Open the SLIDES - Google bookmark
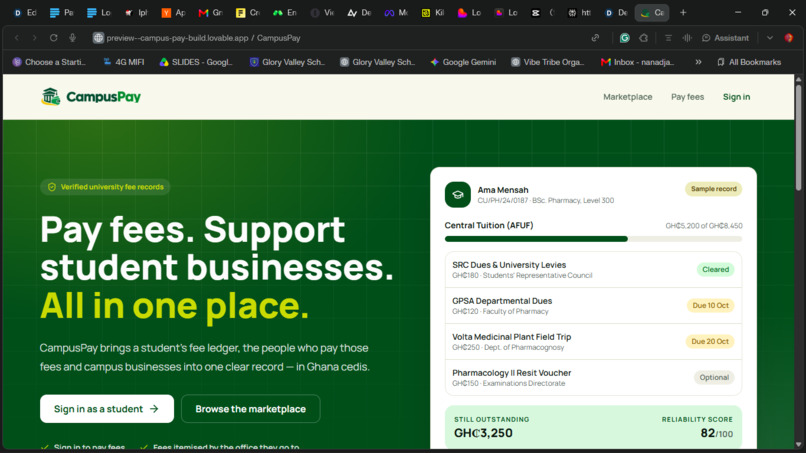 (x=196, y=62)
